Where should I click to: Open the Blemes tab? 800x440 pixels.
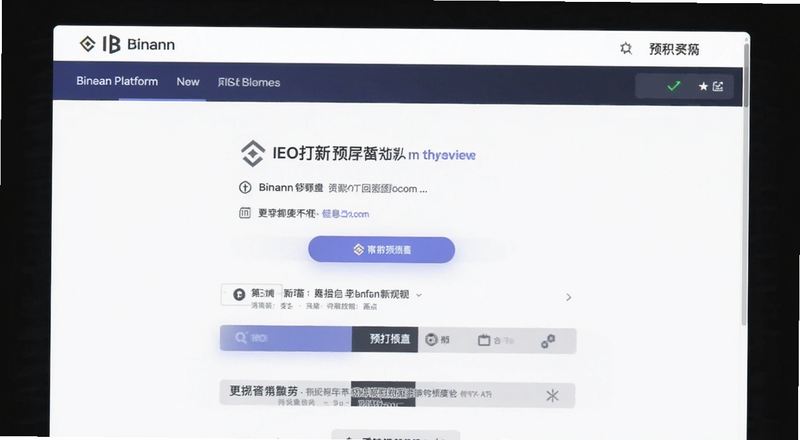(x=249, y=82)
